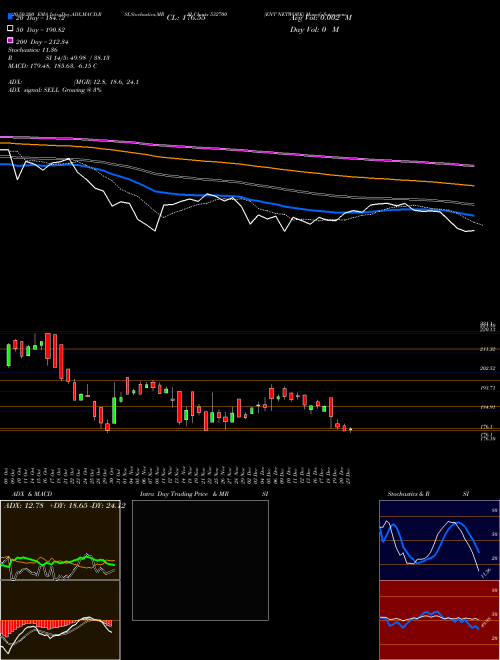Click the 'Intra Day Trading Price & MRSI' title
500x660 pixels.
point(204,494)
